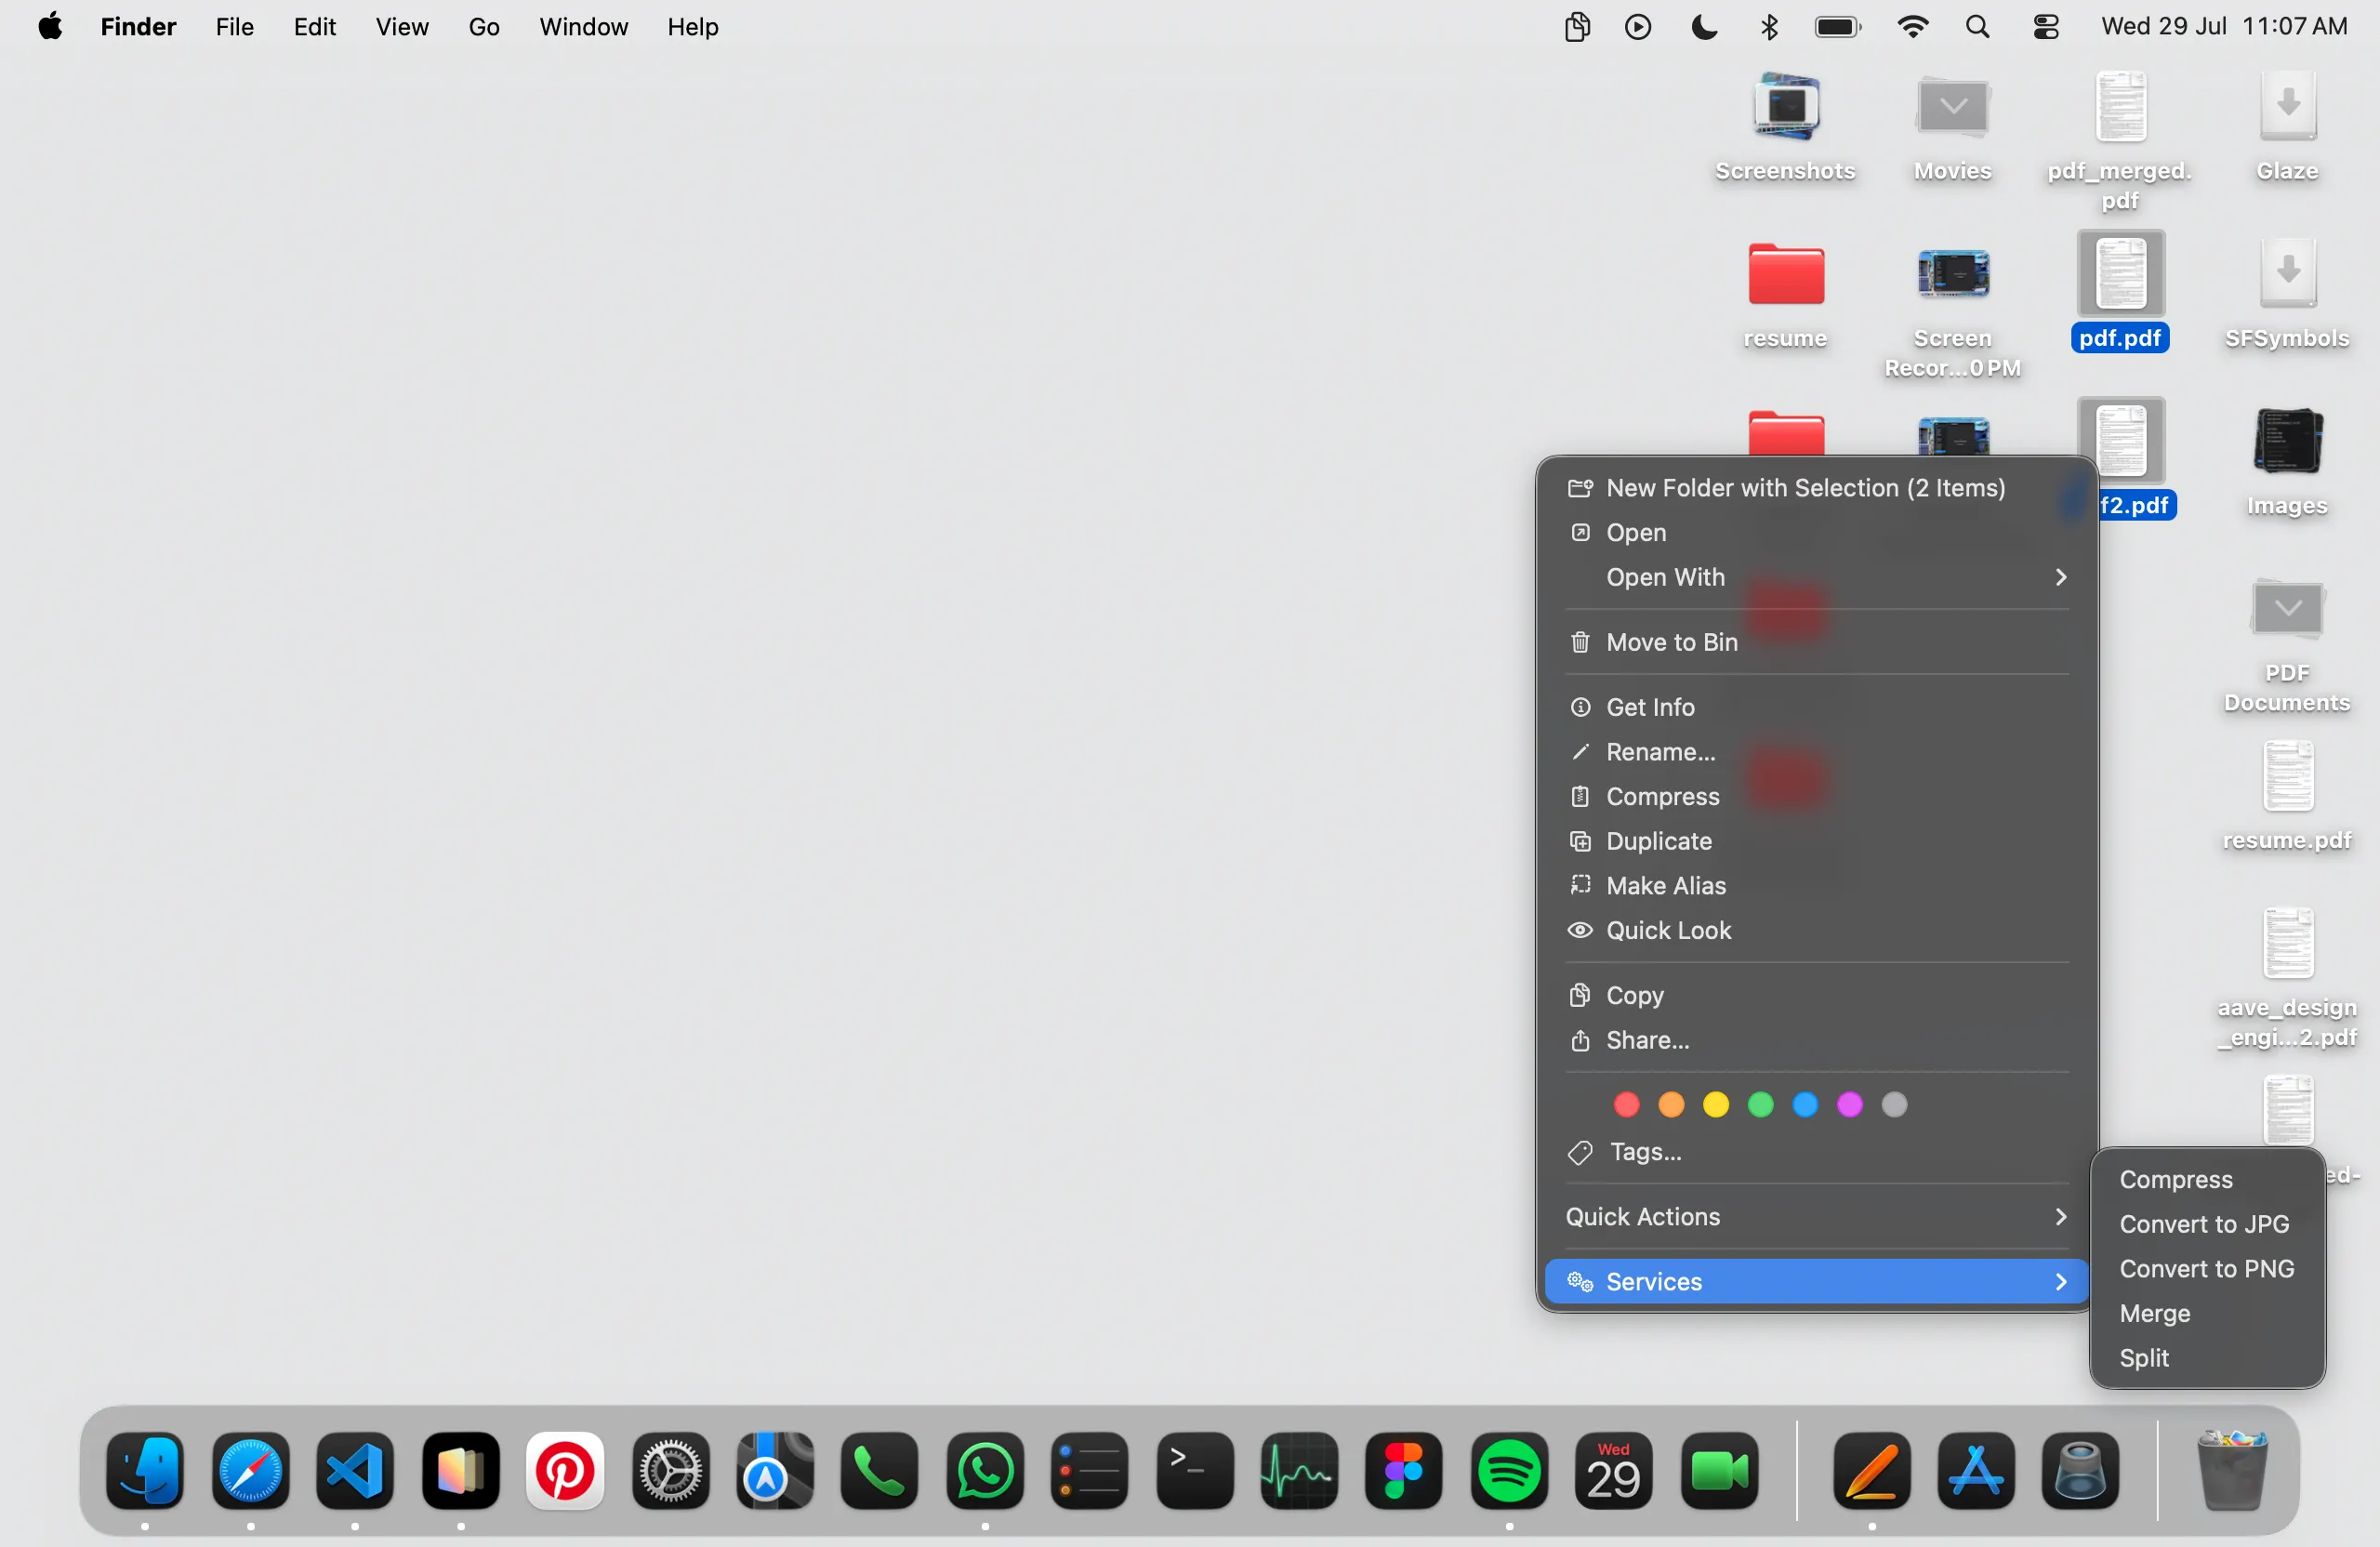Open Control Centre in menu bar
The width and height of the screenshot is (2380, 1547).
pos(2046,27)
